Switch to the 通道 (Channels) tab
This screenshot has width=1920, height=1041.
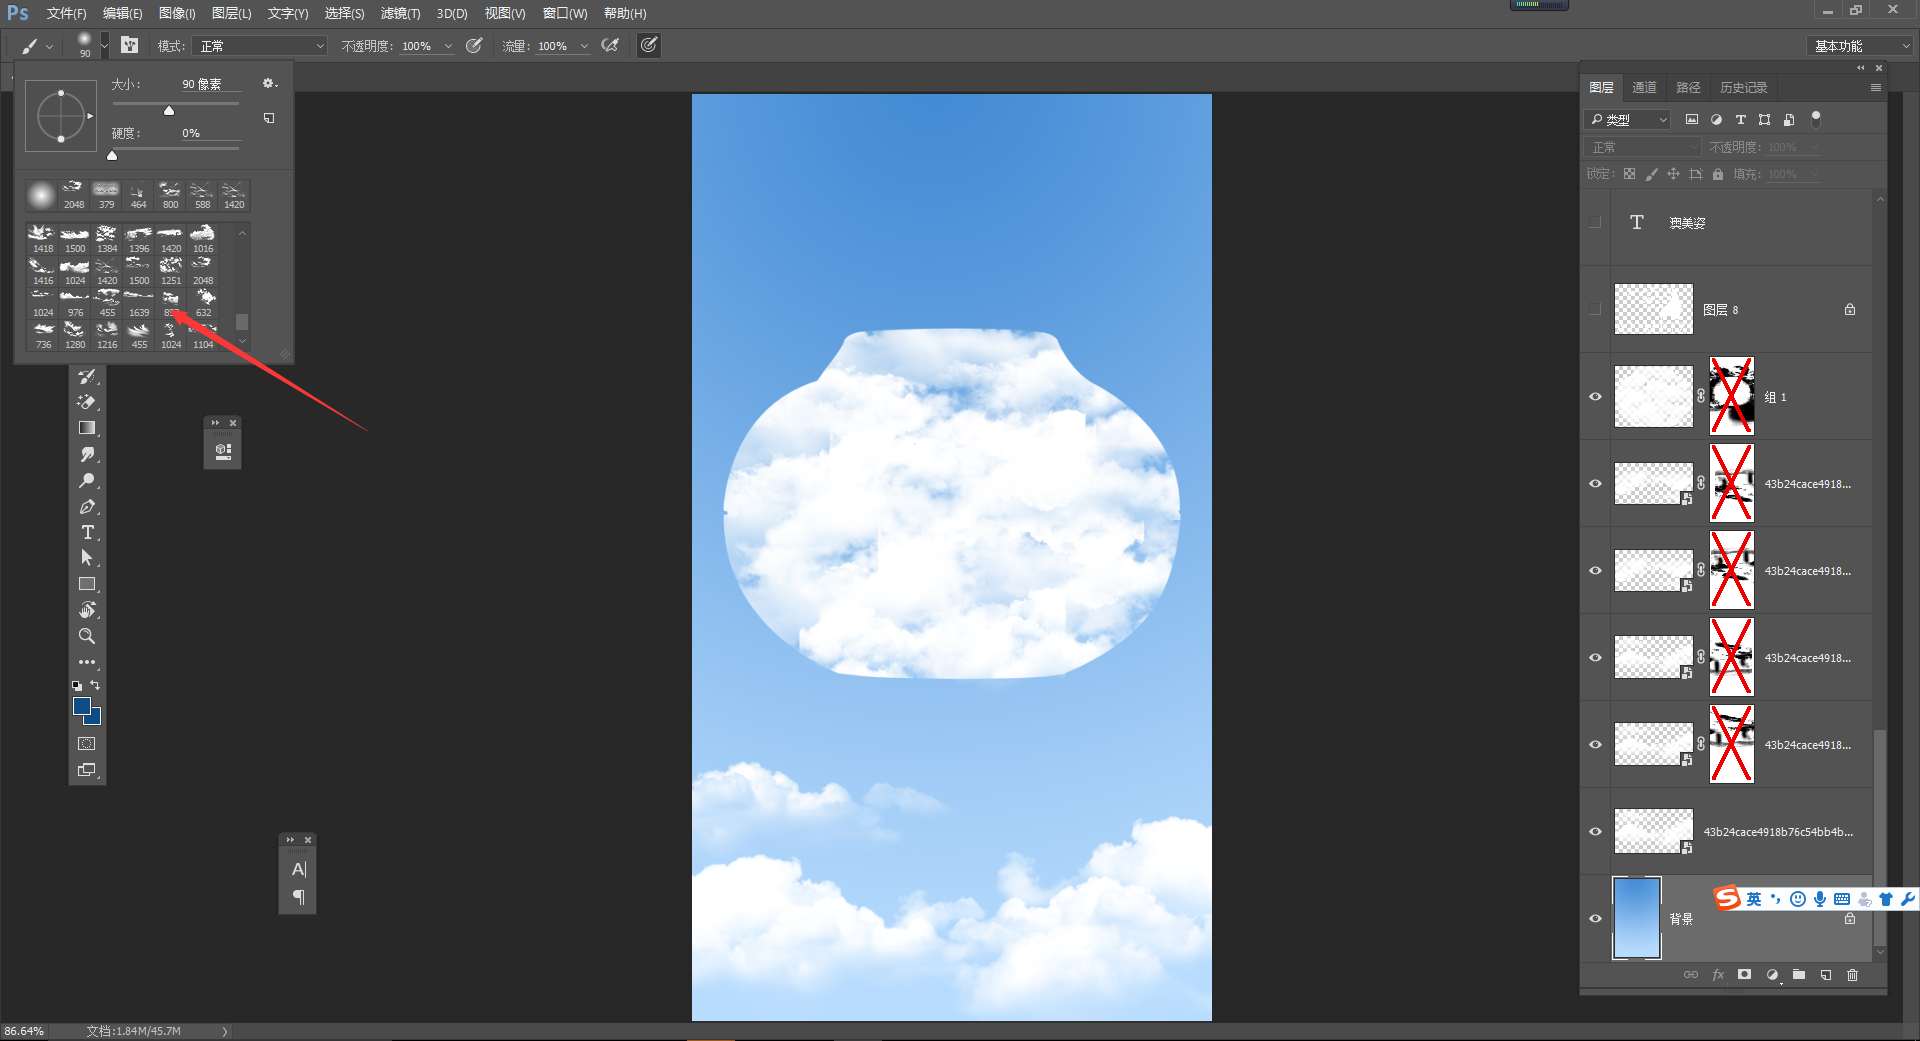point(1644,88)
